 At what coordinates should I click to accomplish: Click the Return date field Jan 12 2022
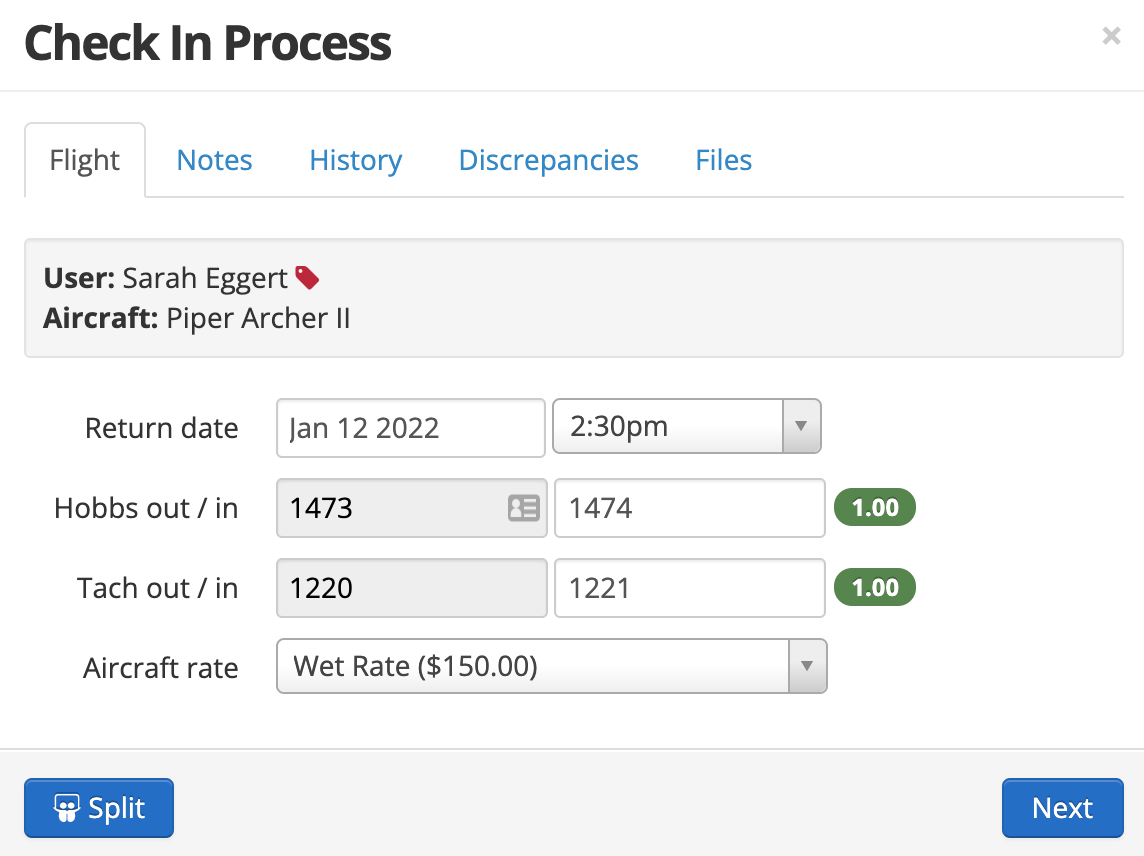click(x=410, y=428)
